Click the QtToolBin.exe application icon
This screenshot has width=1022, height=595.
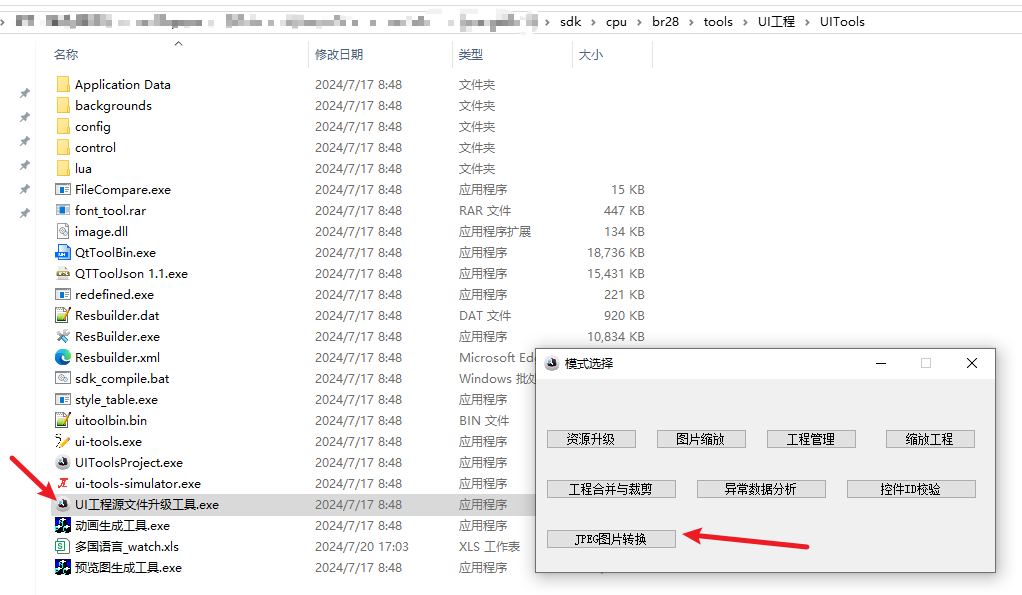pos(63,252)
